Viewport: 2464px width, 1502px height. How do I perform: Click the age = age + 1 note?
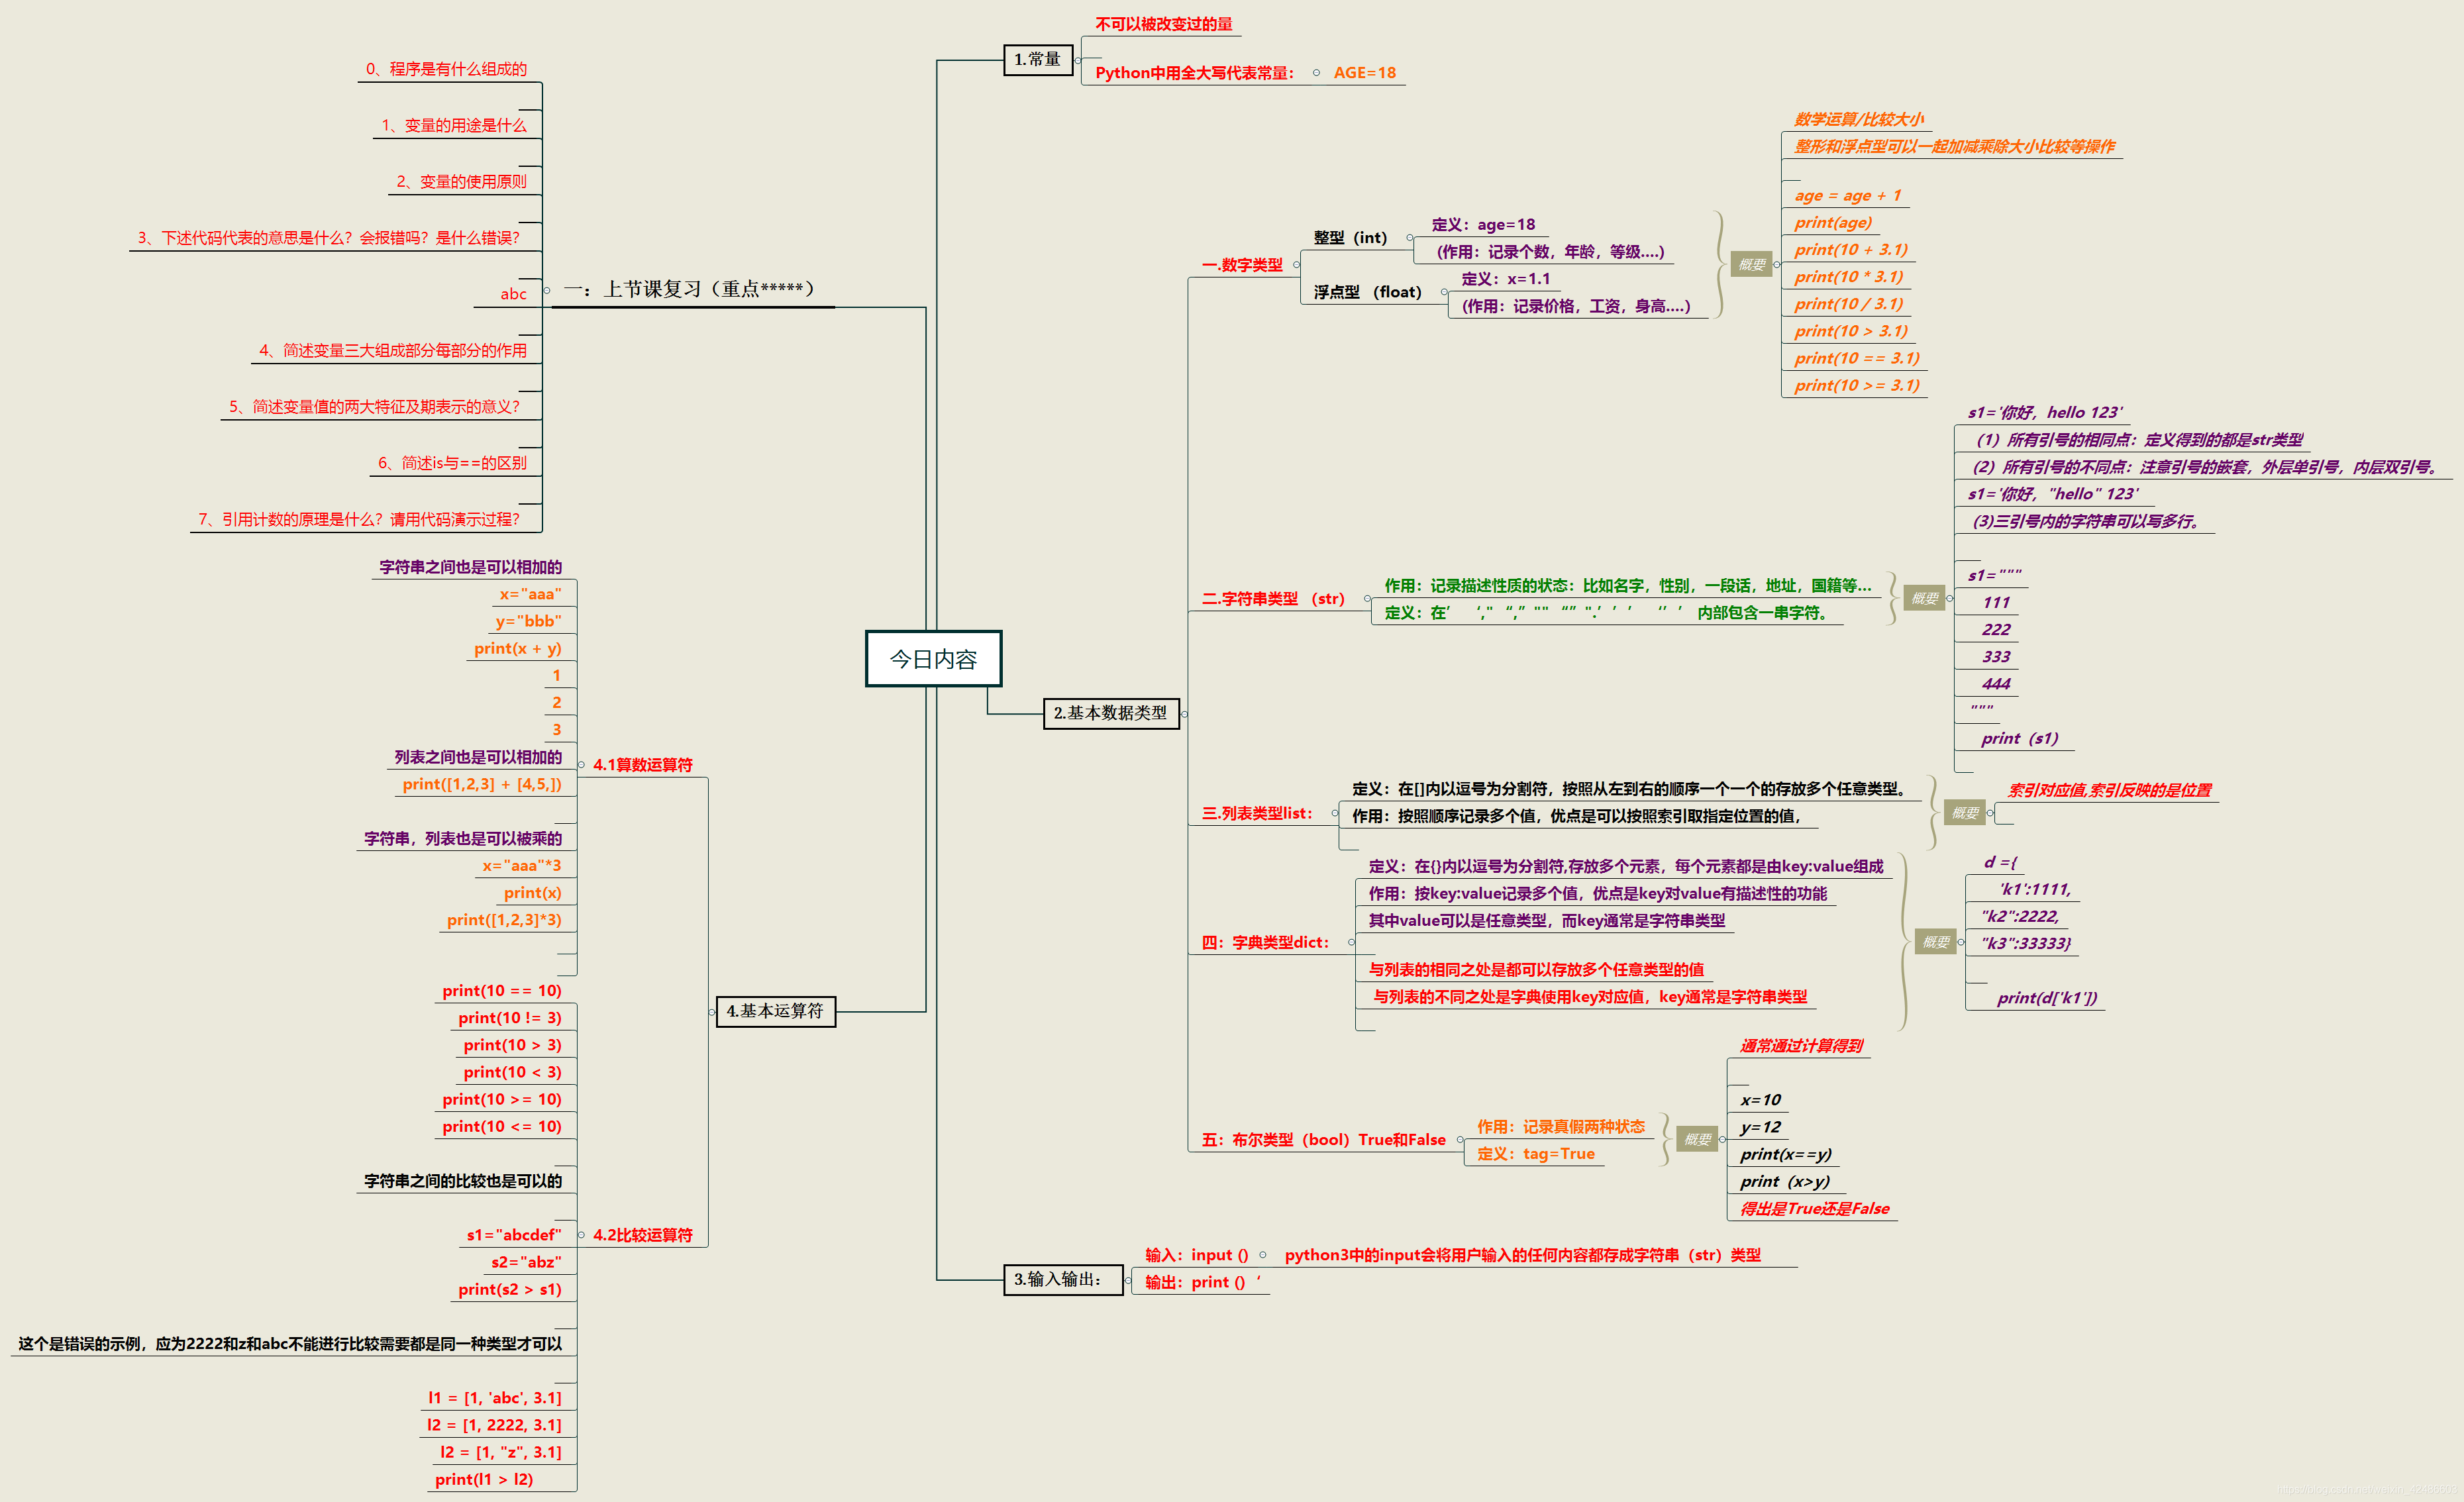point(1847,195)
